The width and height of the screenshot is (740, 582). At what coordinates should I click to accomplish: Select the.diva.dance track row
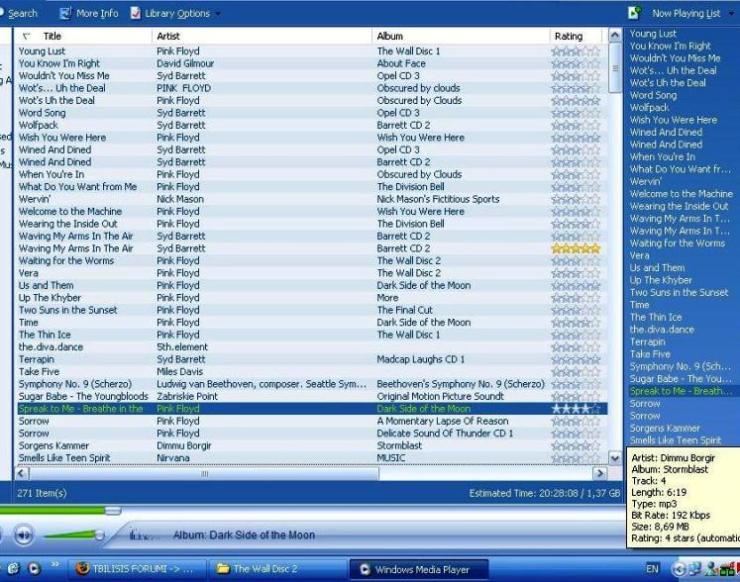(311, 347)
